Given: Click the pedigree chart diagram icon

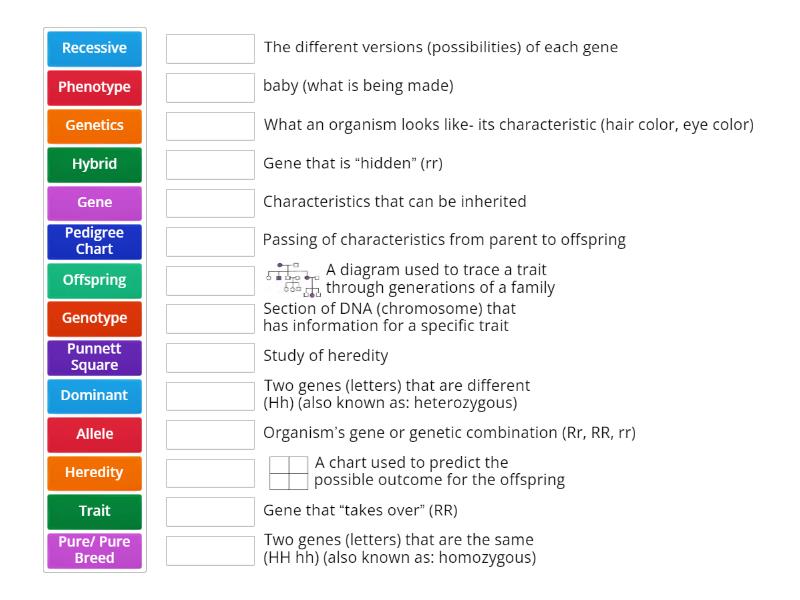Looking at the screenshot, I should [x=290, y=278].
